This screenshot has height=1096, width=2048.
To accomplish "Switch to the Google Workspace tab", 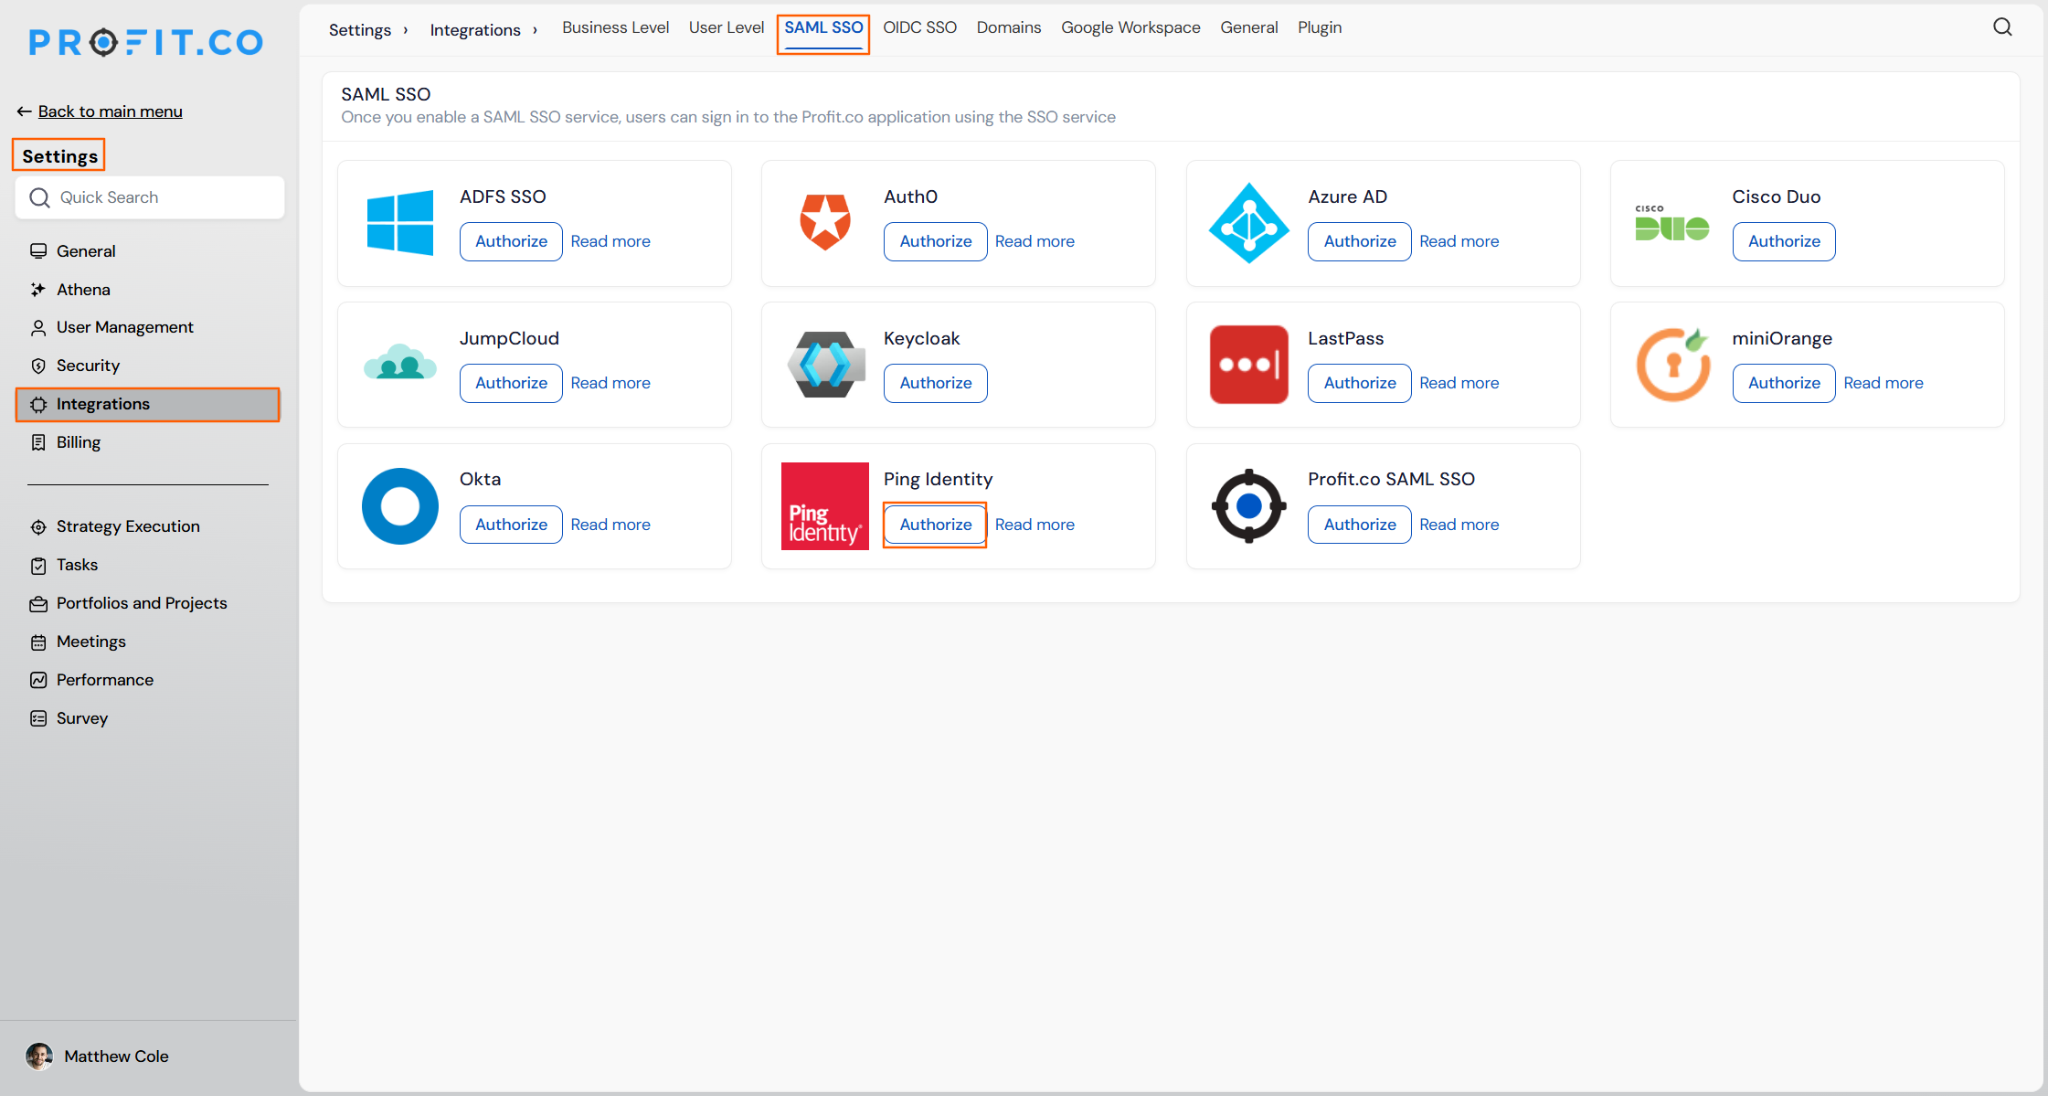I will pos(1130,28).
